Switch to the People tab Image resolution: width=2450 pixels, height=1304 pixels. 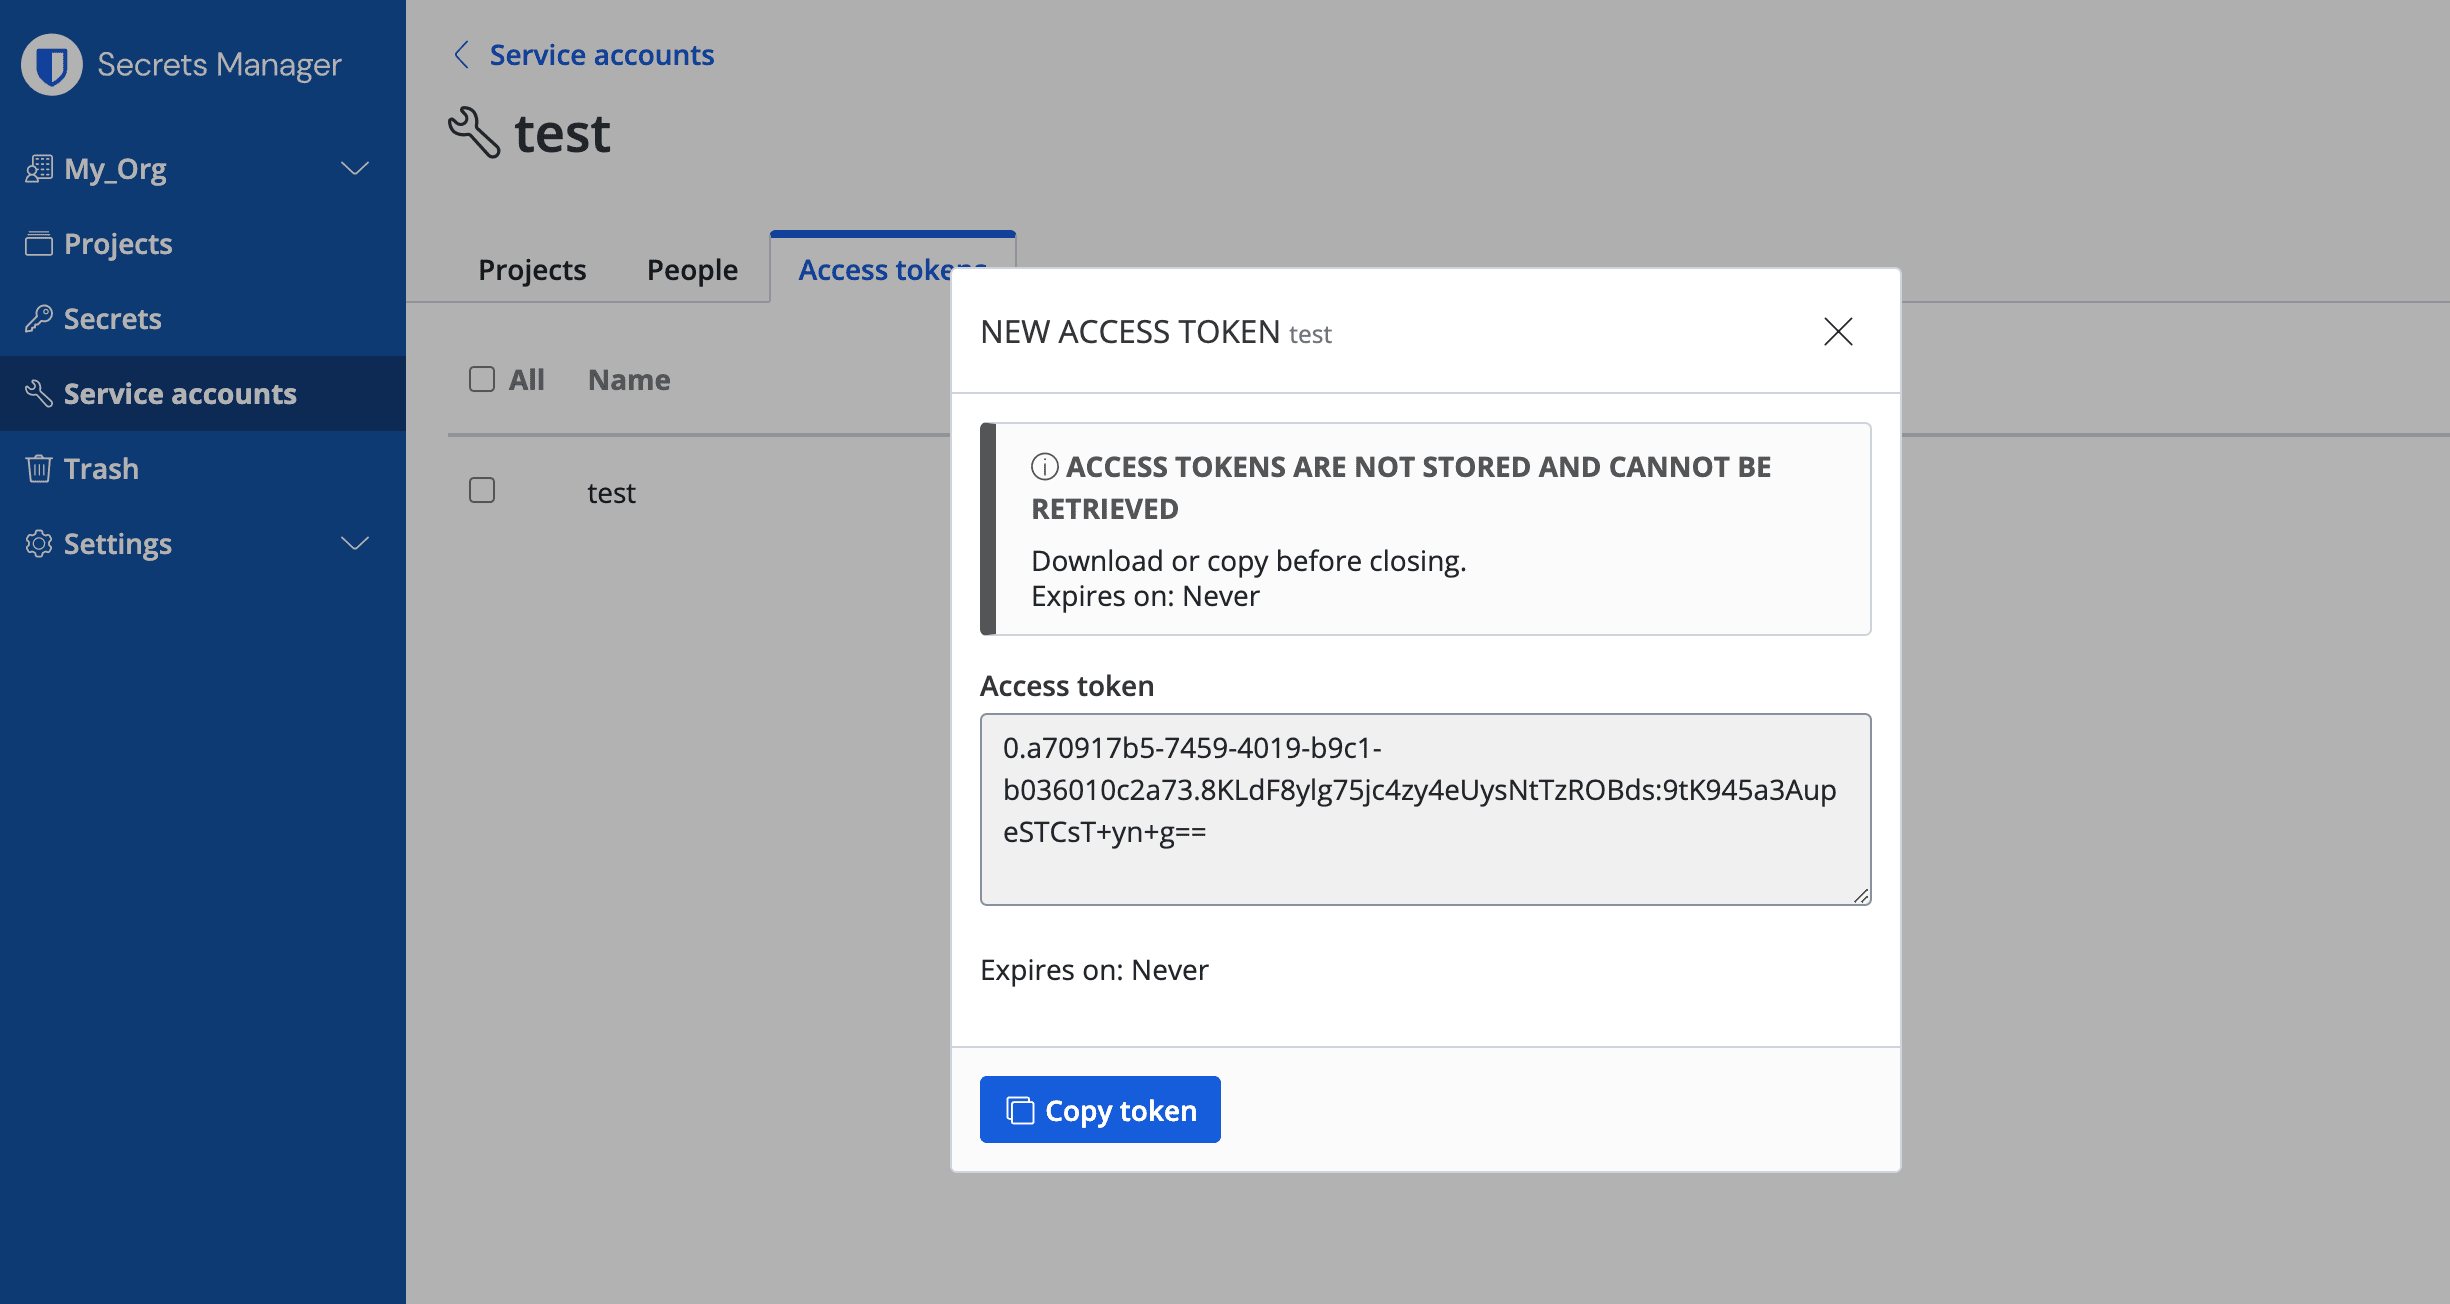pyautogui.click(x=691, y=269)
